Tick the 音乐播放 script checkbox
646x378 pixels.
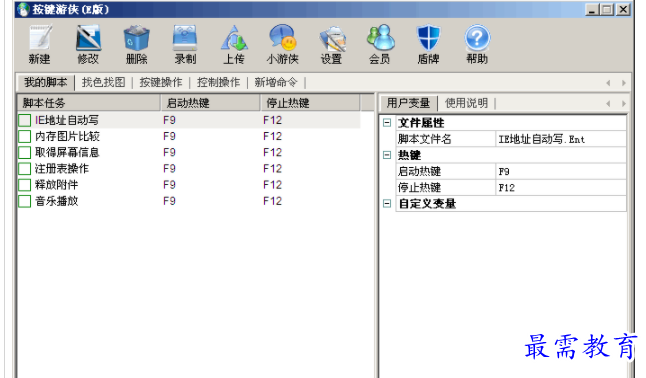[x=25, y=201]
